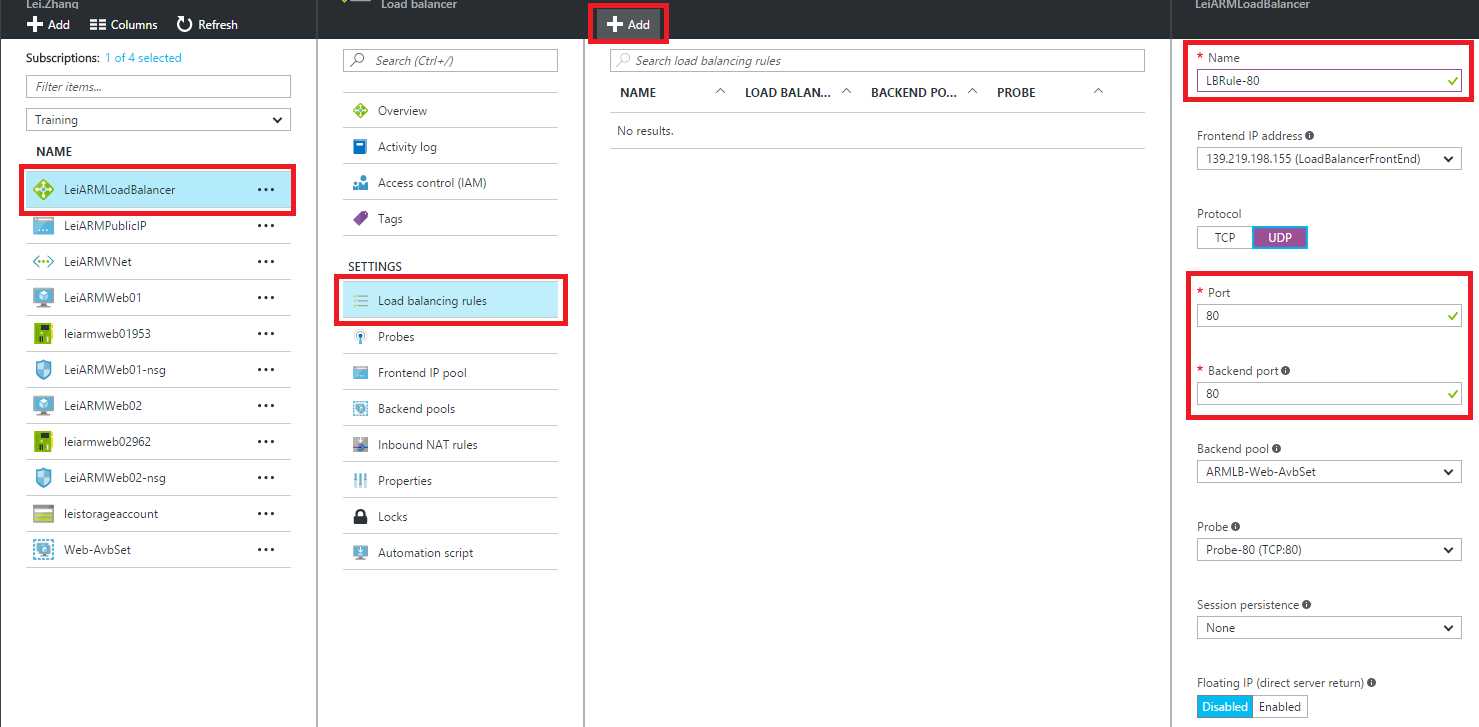
Task: Open Automation script settings
Action: pyautogui.click(x=450, y=553)
